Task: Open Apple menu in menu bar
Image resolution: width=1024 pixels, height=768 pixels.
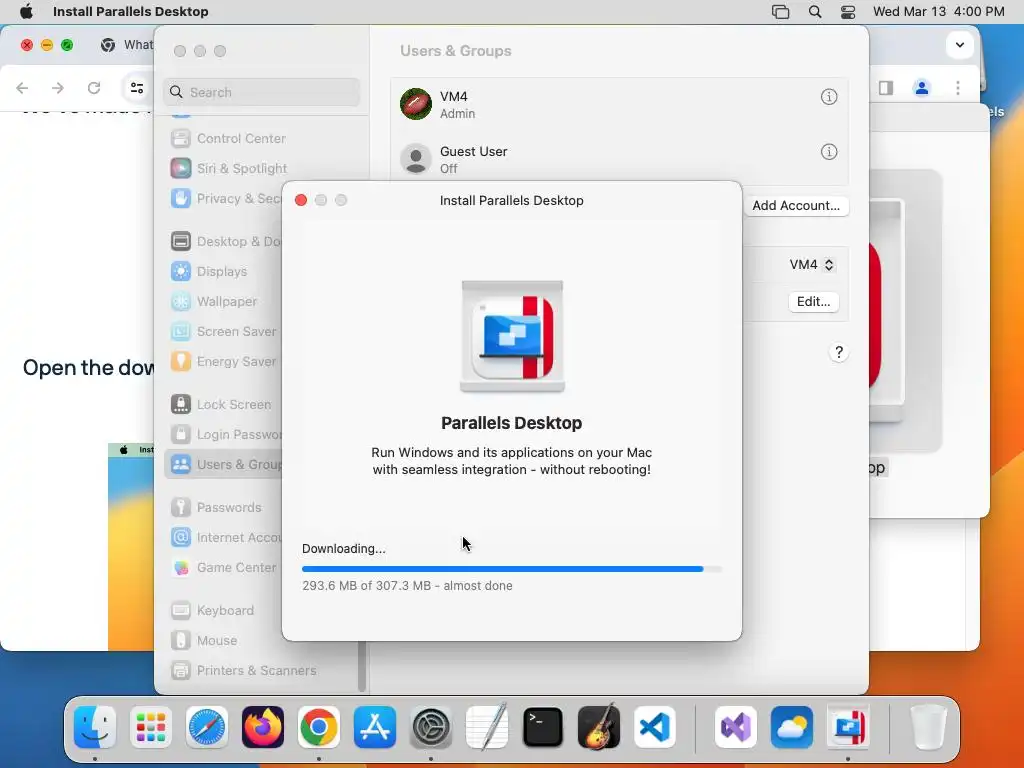Action: pos(27,11)
